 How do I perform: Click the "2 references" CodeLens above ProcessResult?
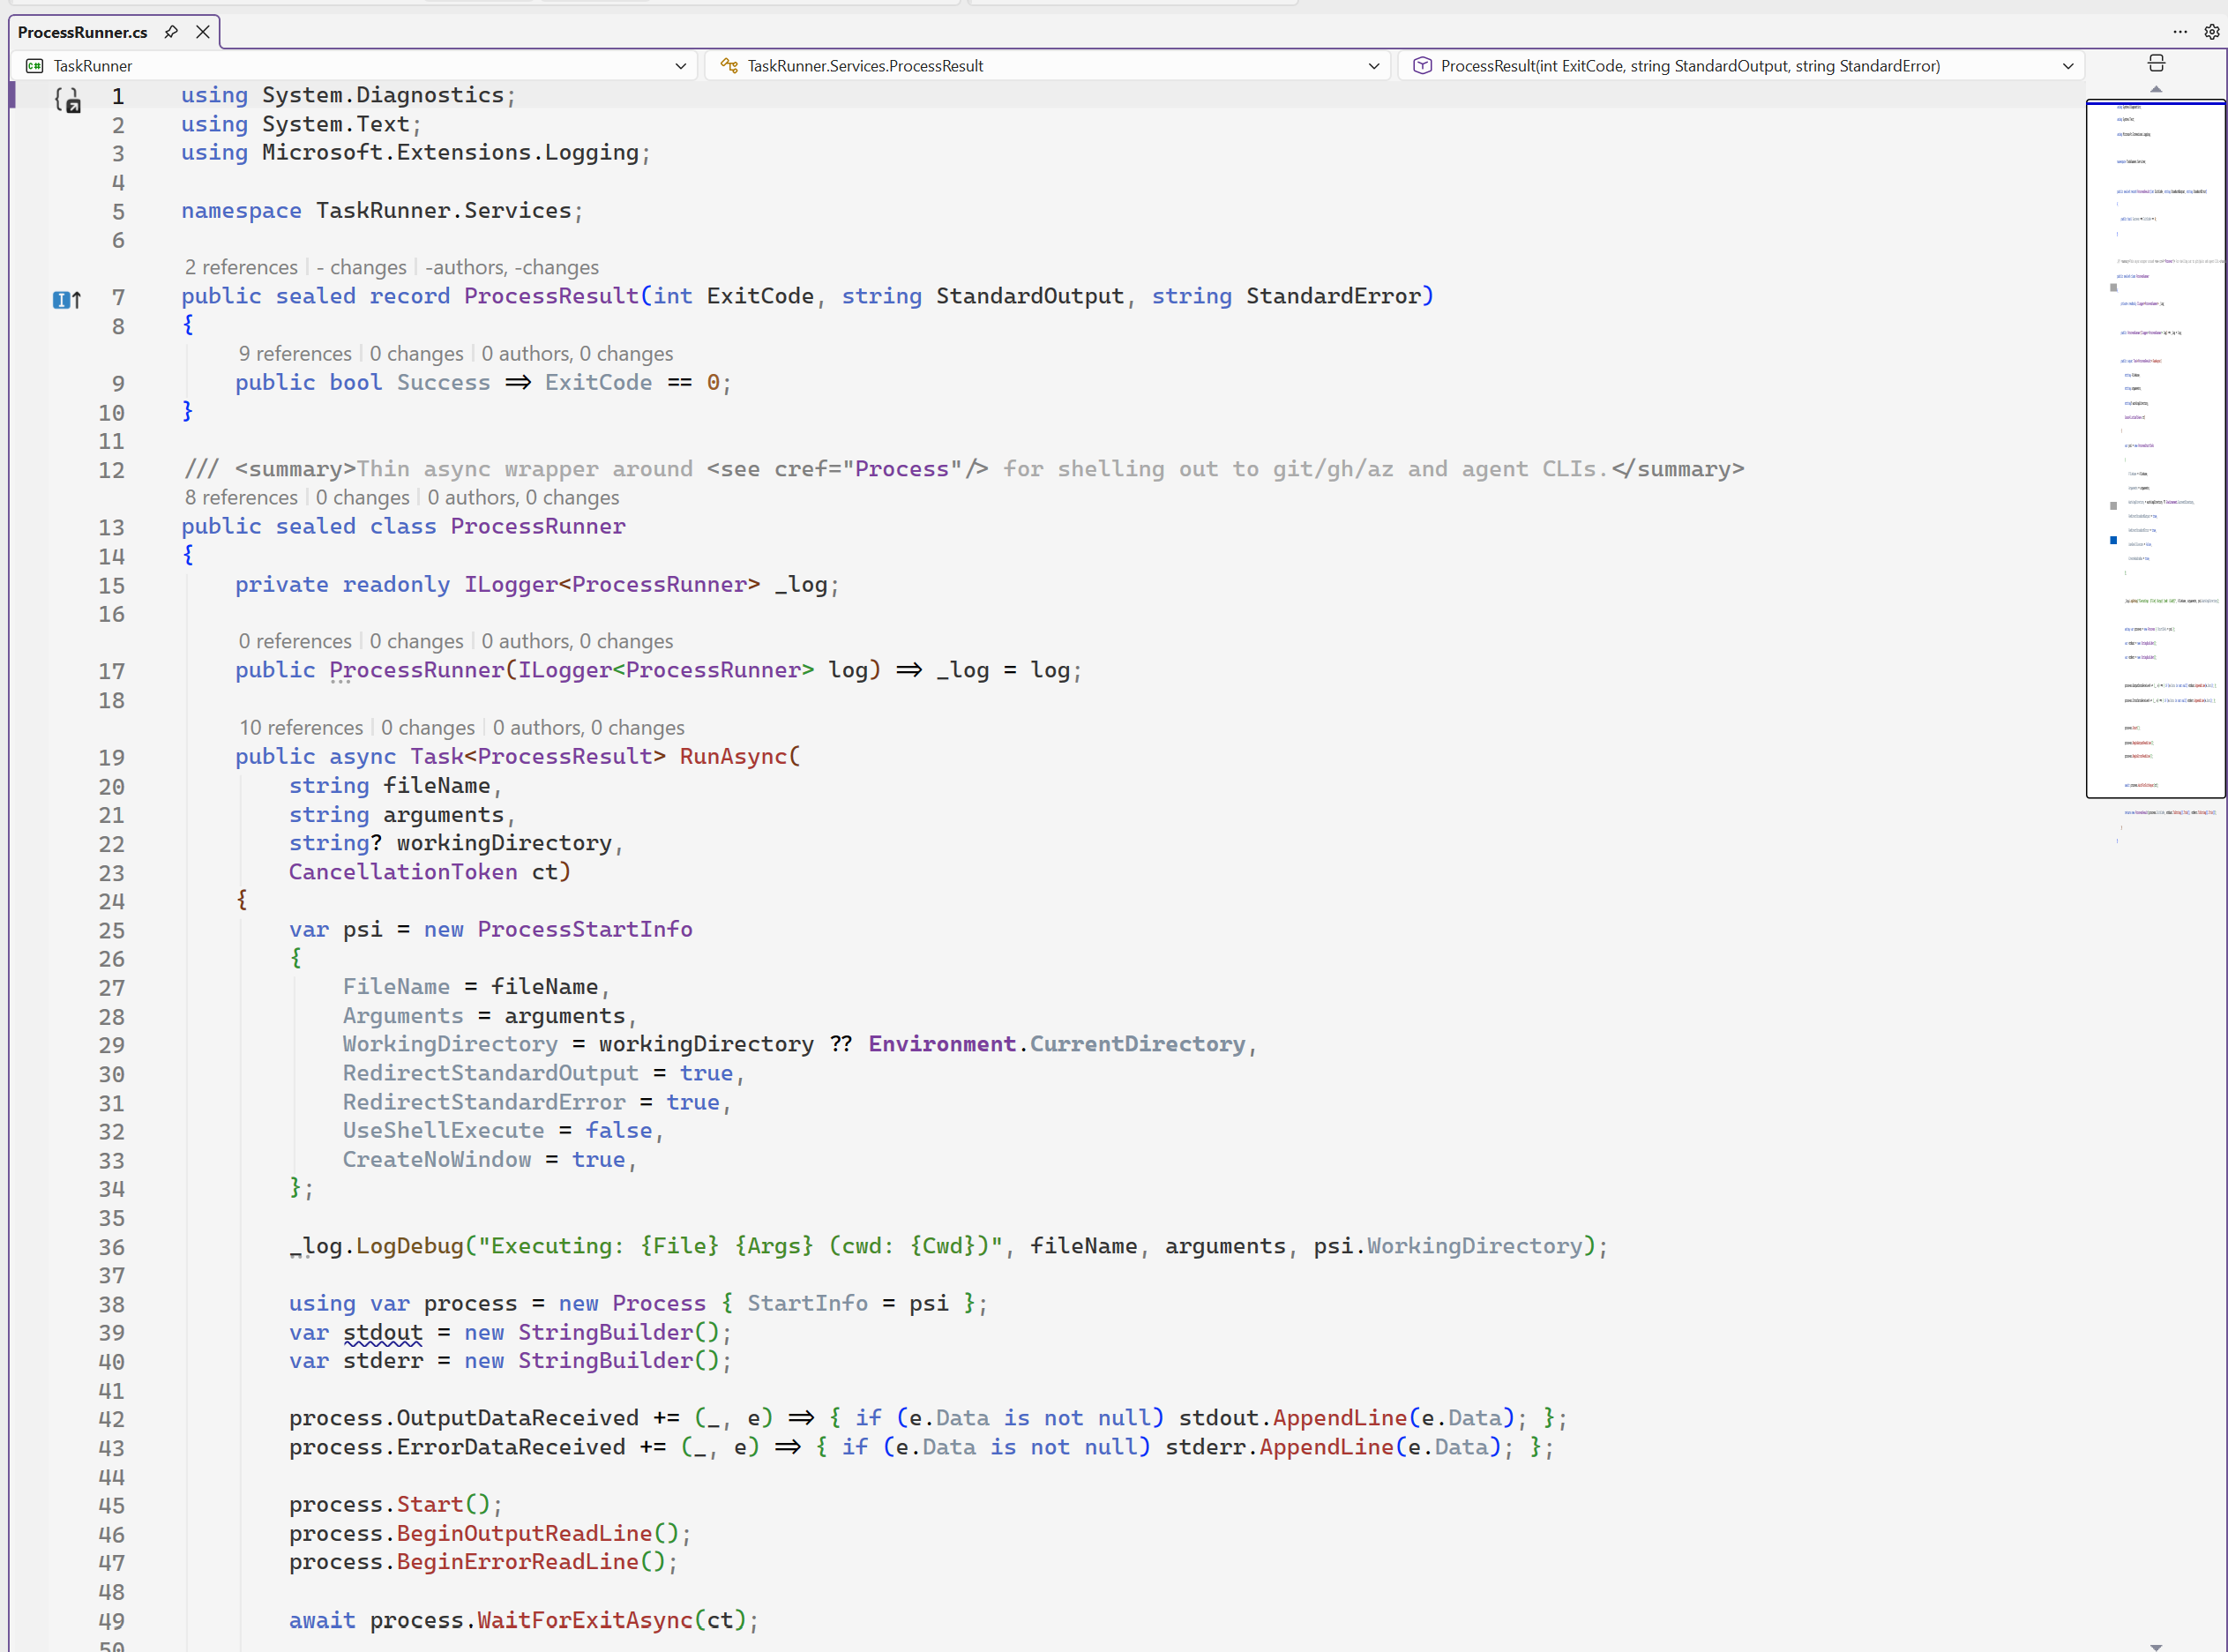(241, 268)
